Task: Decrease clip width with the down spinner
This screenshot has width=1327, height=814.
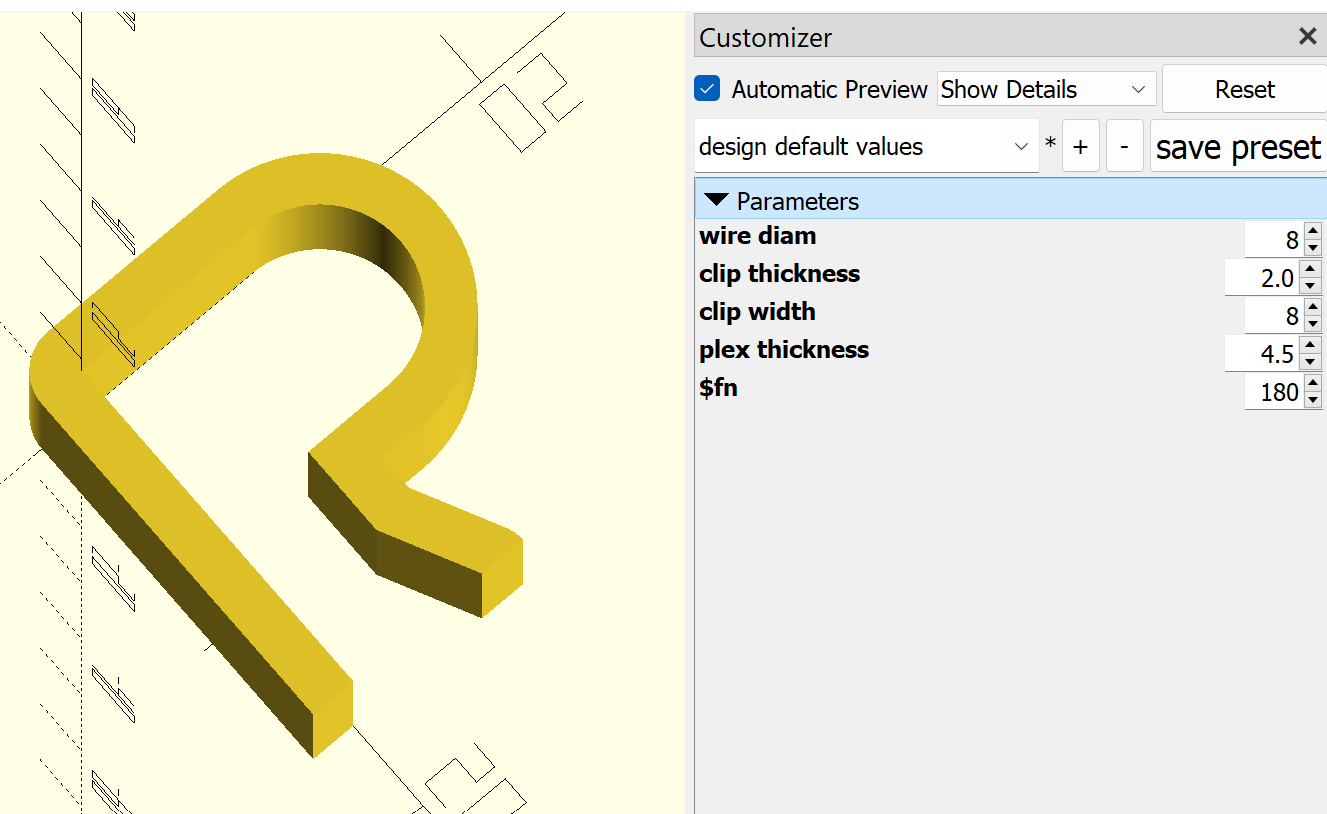Action: pos(1311,322)
